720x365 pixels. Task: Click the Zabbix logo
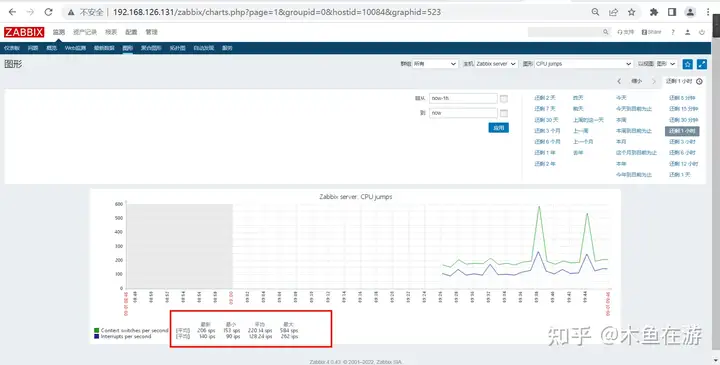[24, 32]
